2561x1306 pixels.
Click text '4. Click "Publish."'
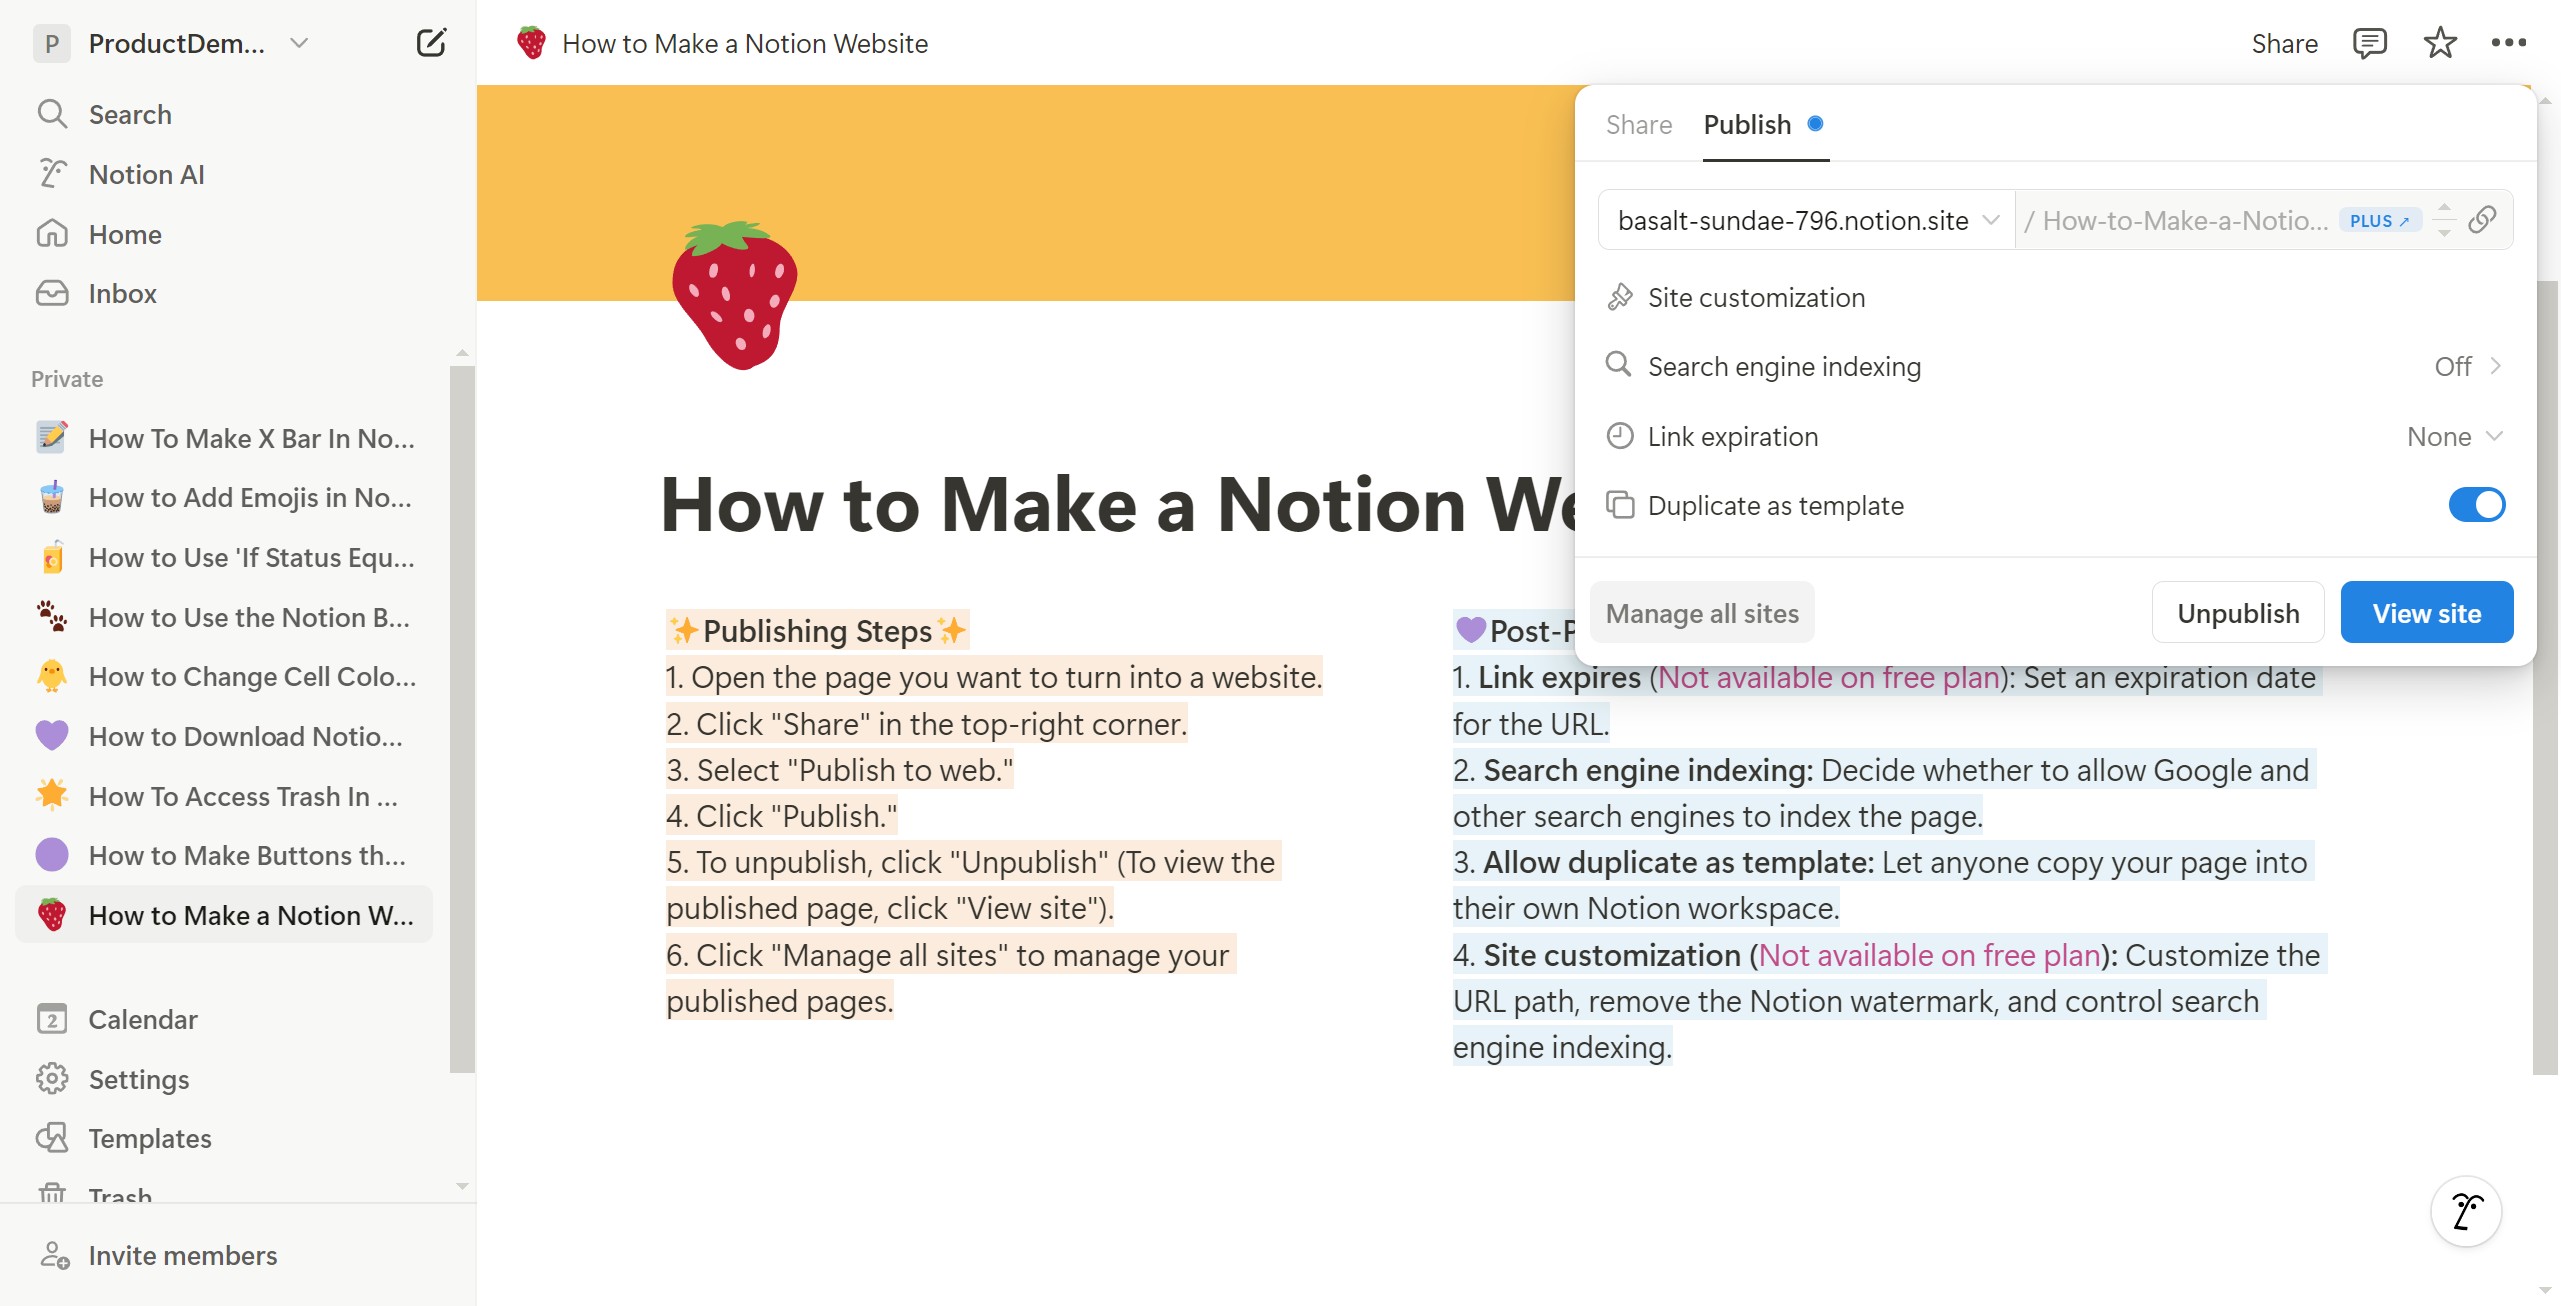point(782,816)
